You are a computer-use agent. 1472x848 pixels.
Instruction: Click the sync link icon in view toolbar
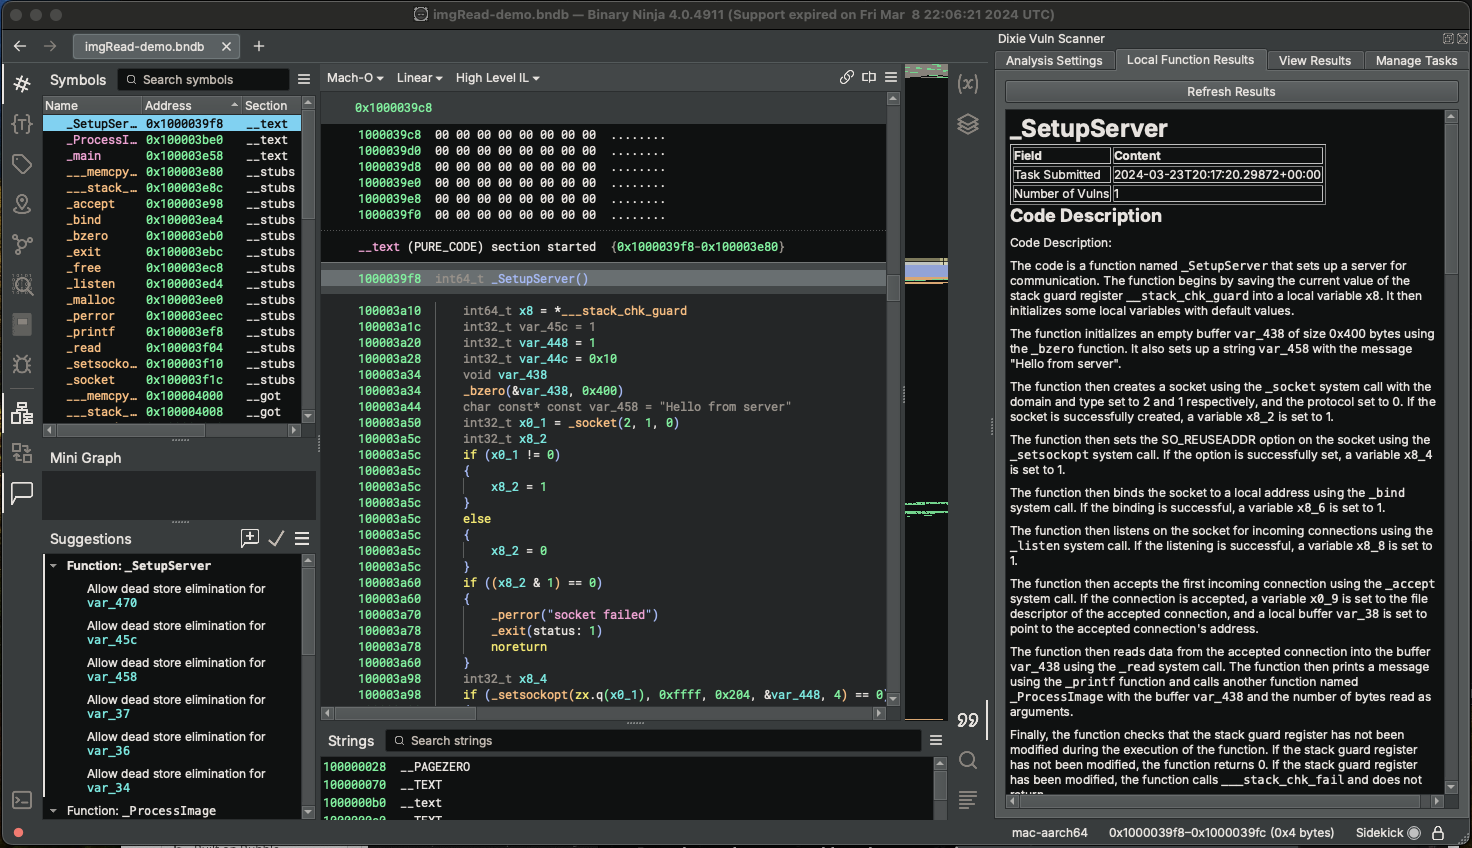click(847, 77)
